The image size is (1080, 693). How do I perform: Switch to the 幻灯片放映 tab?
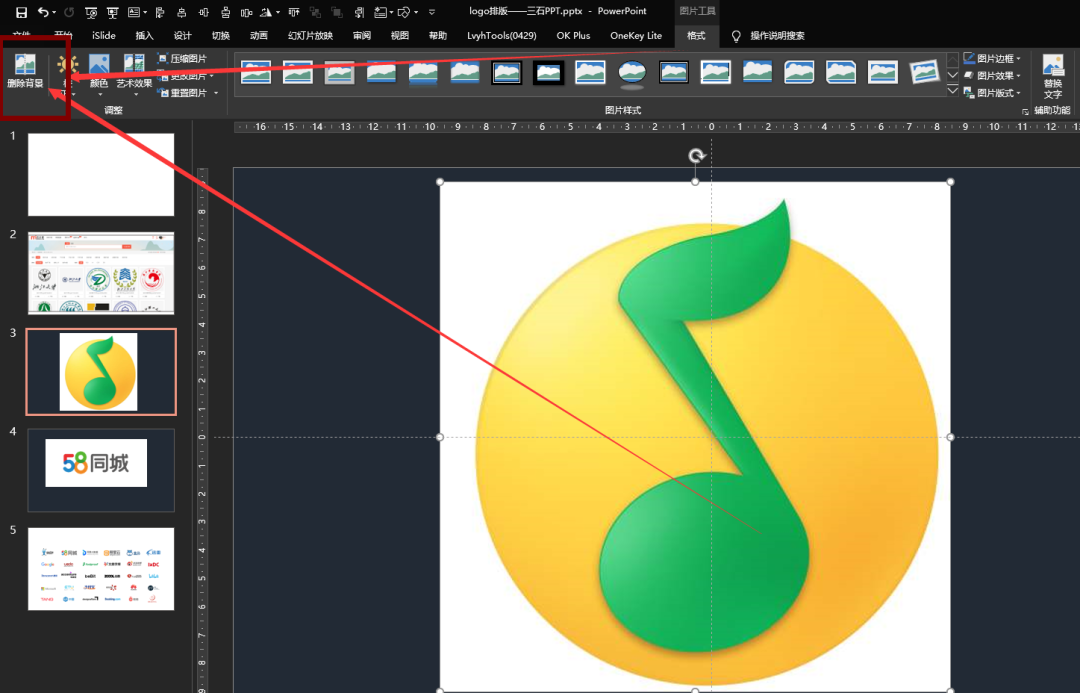(310, 36)
